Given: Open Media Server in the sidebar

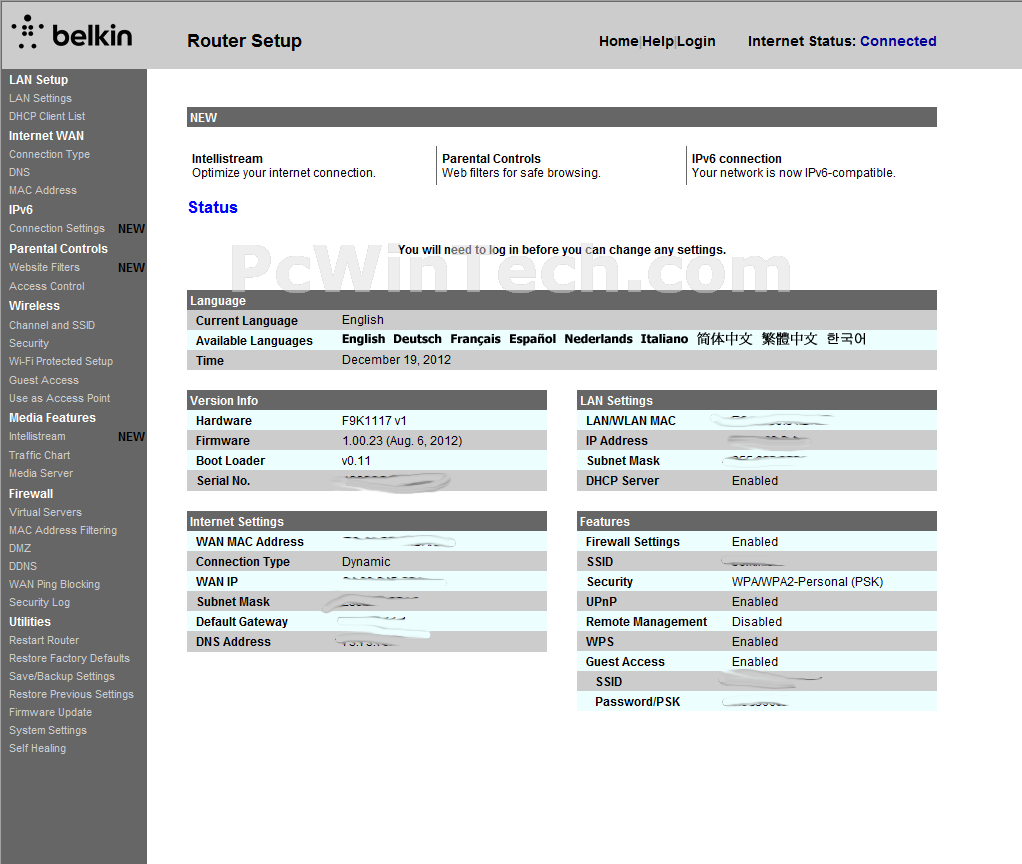Looking at the screenshot, I should pos(41,473).
